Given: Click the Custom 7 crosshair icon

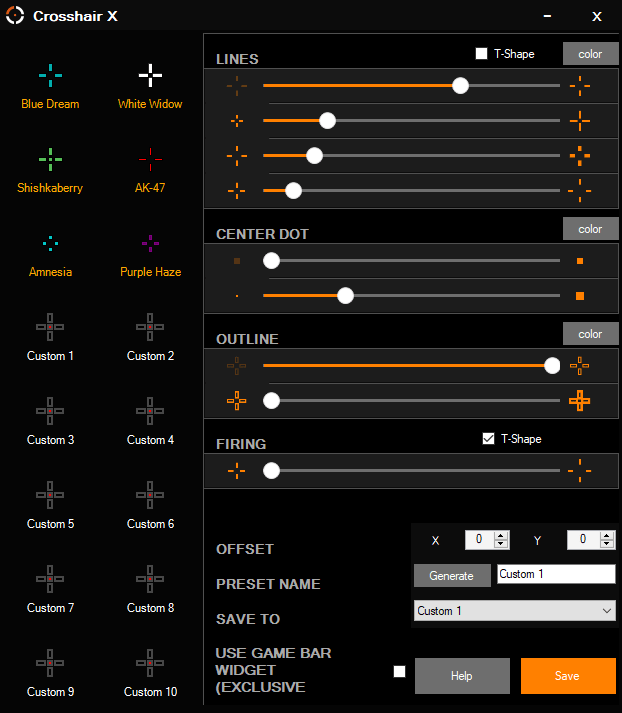Looking at the screenshot, I should click(50, 579).
